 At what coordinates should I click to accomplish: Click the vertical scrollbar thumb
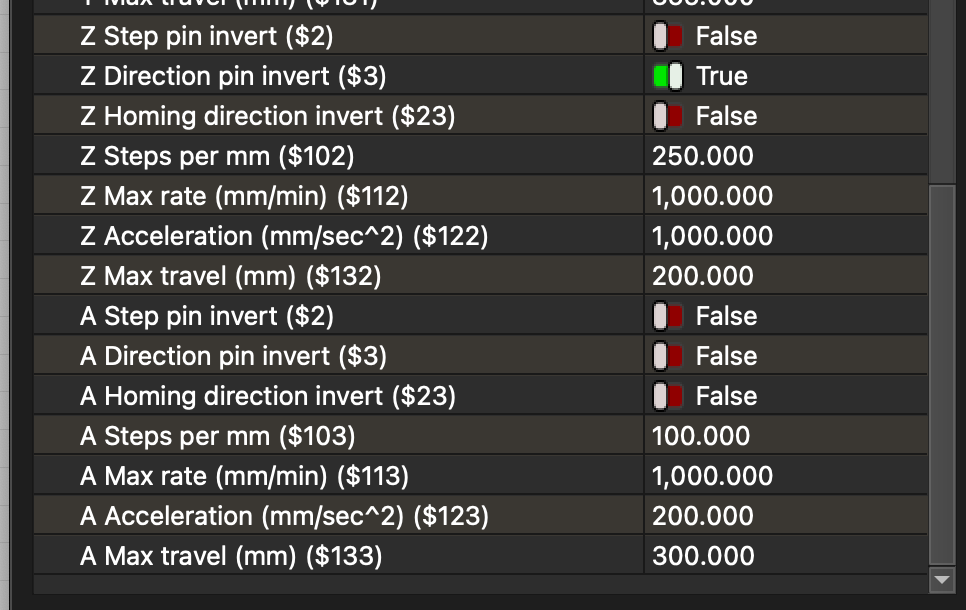click(942, 370)
